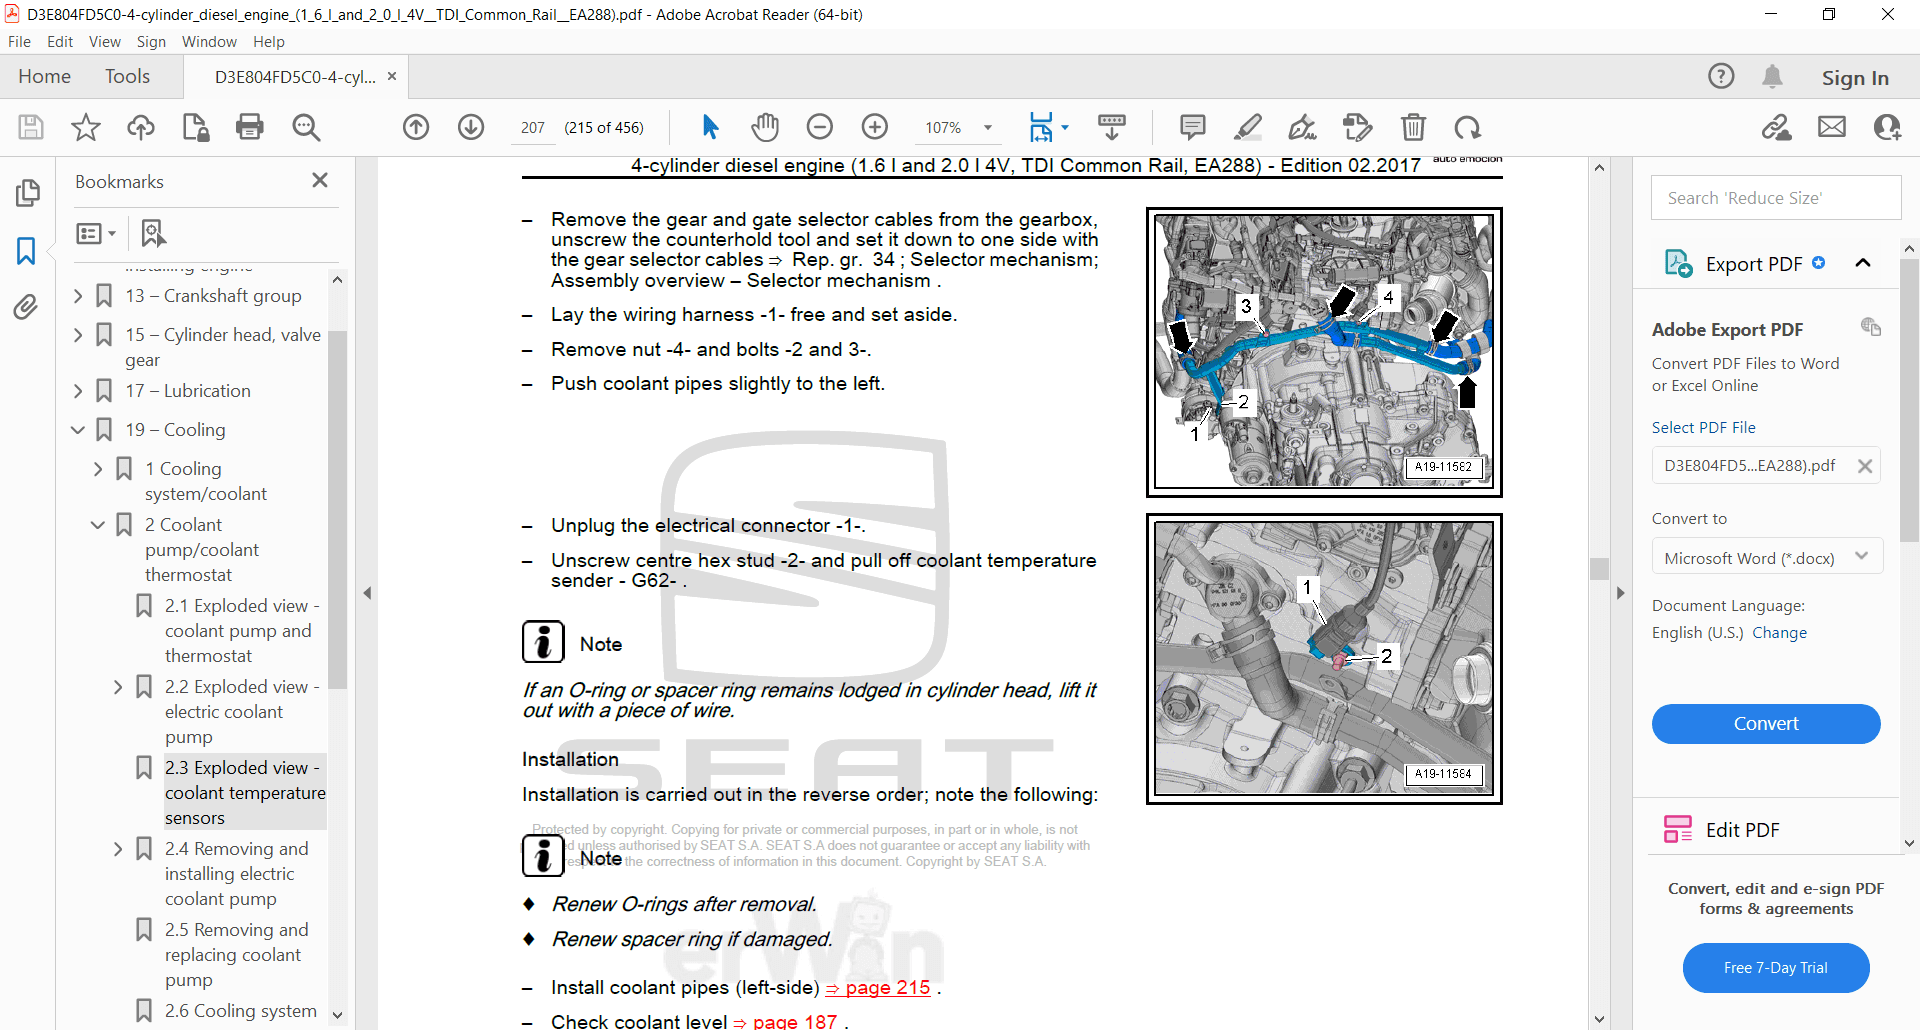
Task: Open the Add comment tool
Action: [x=1192, y=127]
